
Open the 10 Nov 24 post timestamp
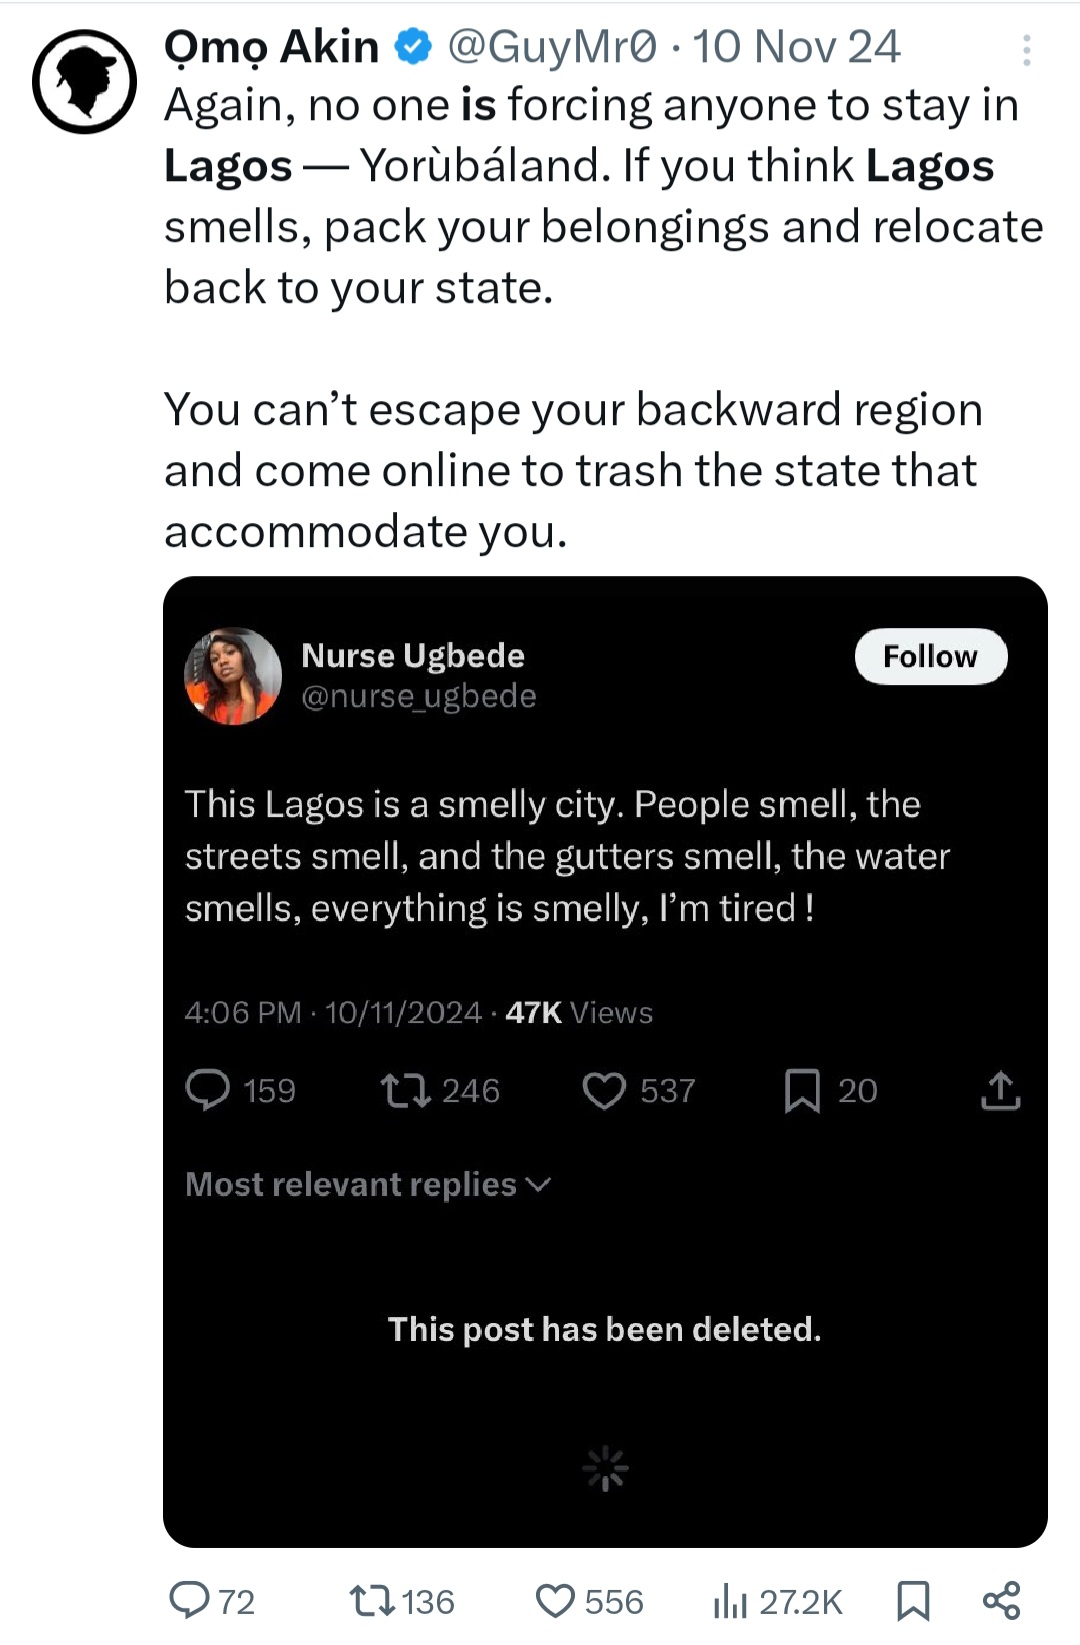click(x=796, y=47)
